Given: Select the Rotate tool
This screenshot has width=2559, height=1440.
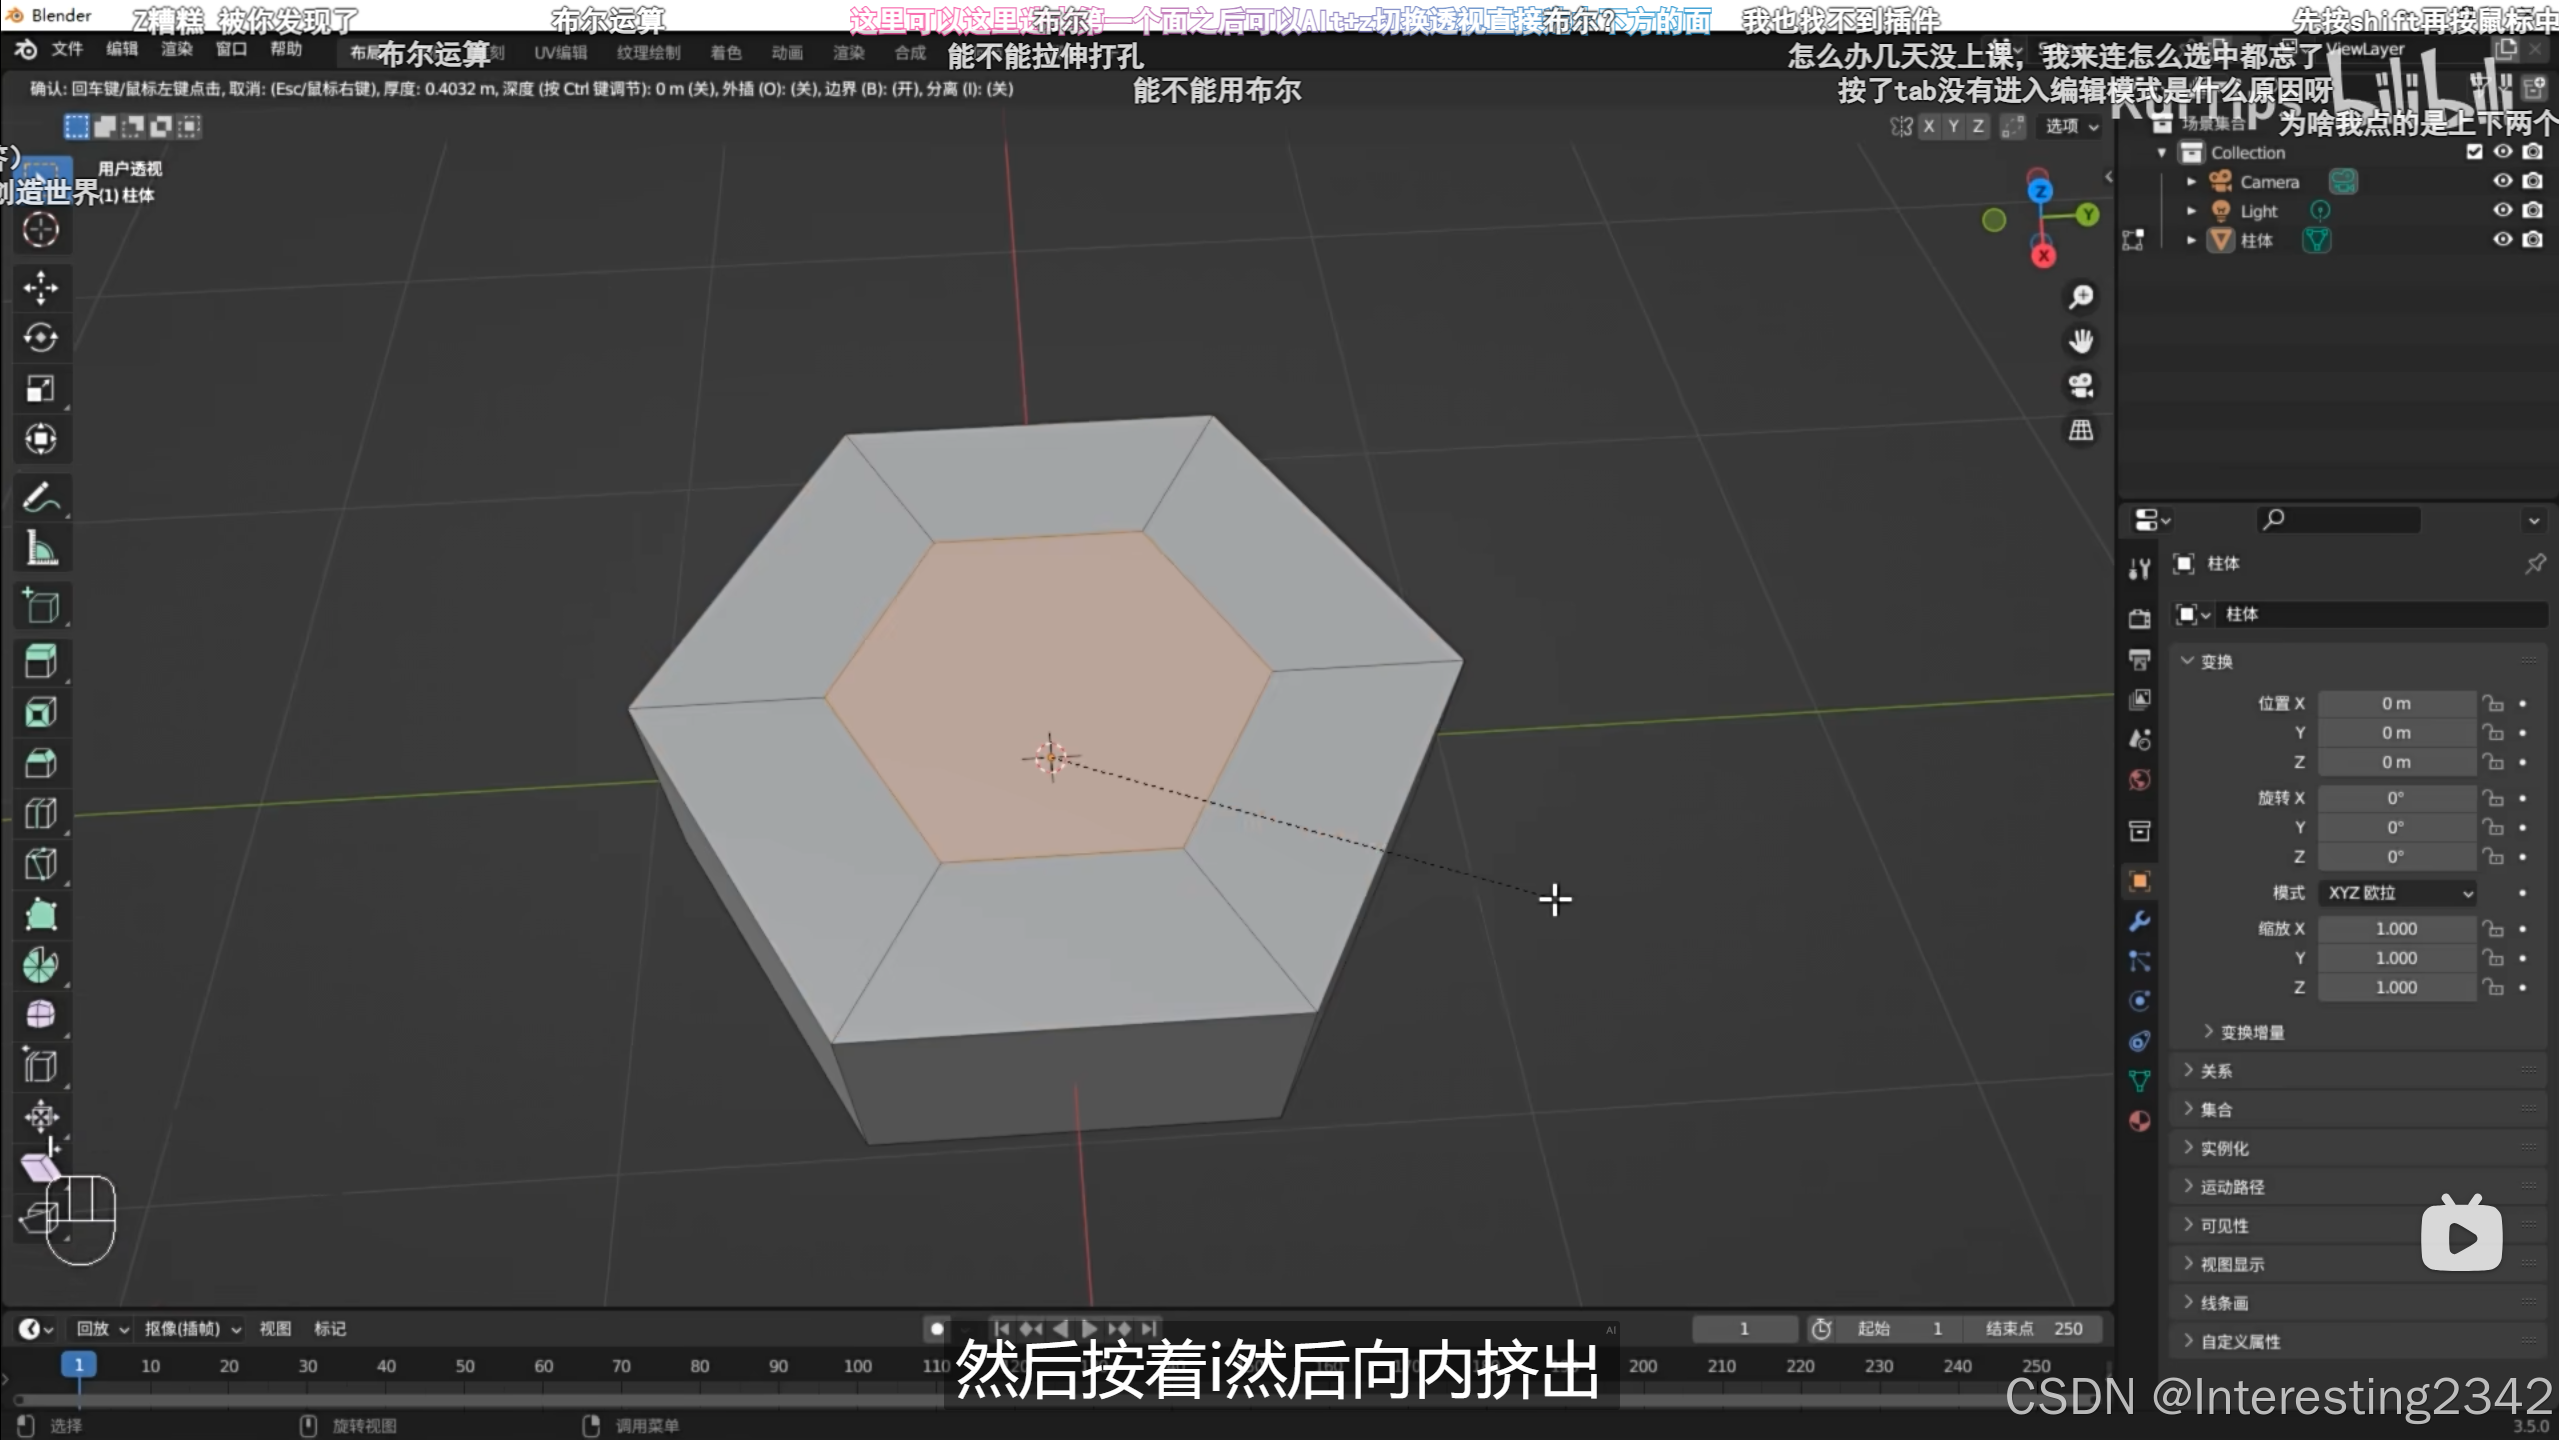Looking at the screenshot, I should click(x=40, y=338).
